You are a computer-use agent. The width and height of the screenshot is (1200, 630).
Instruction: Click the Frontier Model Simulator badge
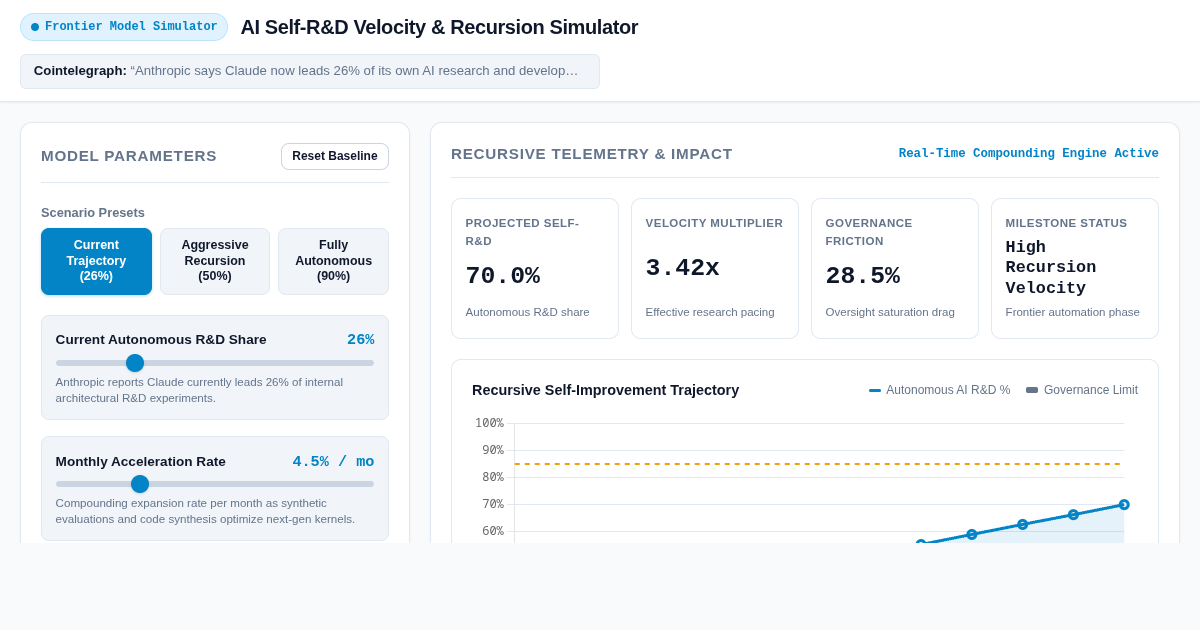[x=124, y=27]
